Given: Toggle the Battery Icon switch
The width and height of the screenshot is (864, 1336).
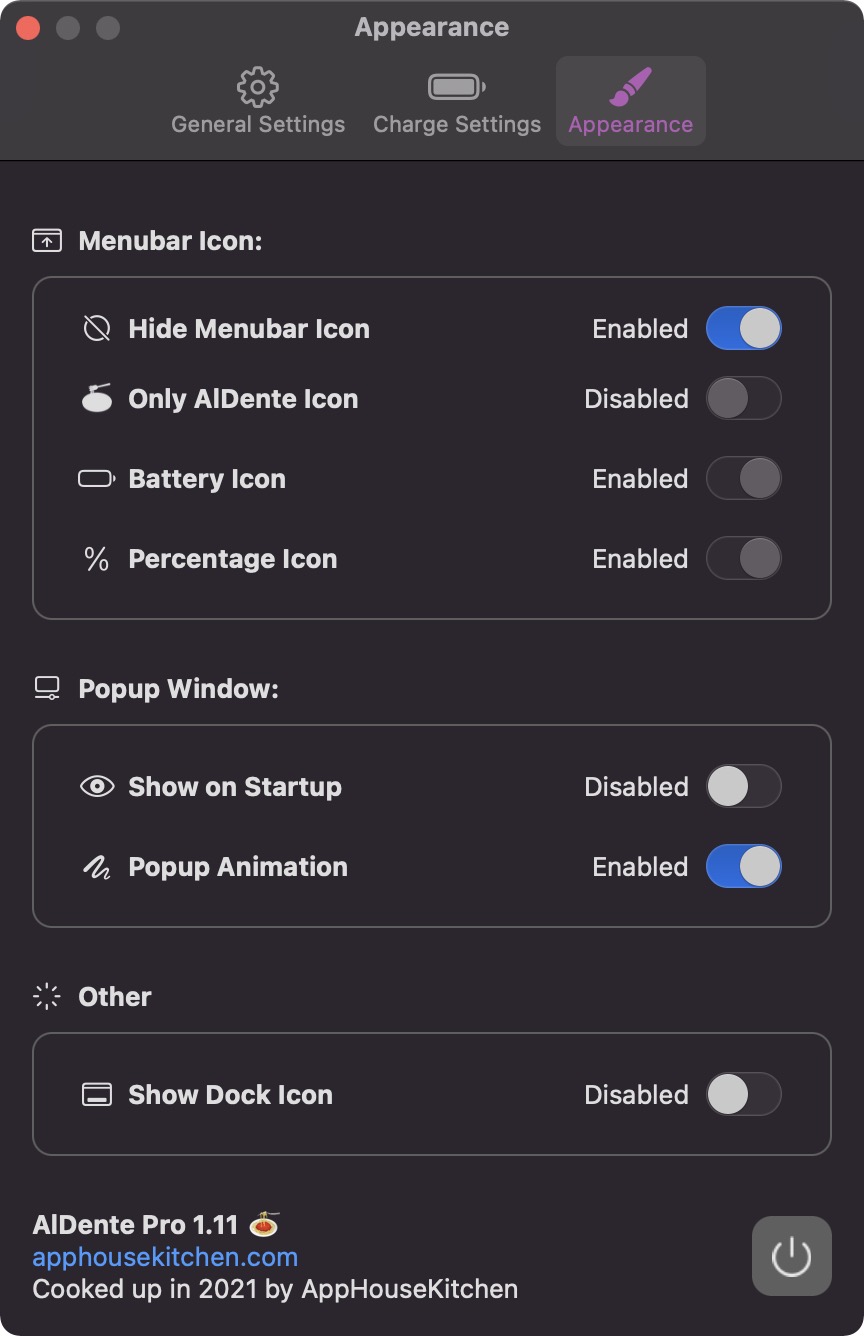Looking at the screenshot, I should pos(743,479).
